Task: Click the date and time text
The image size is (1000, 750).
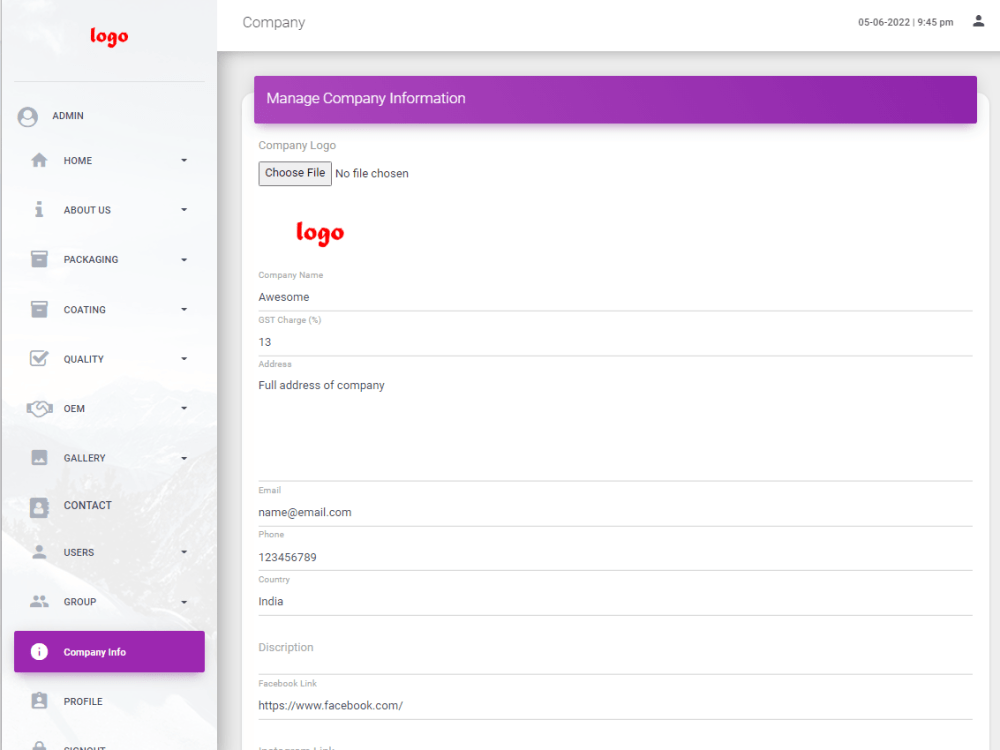Action: tap(906, 22)
